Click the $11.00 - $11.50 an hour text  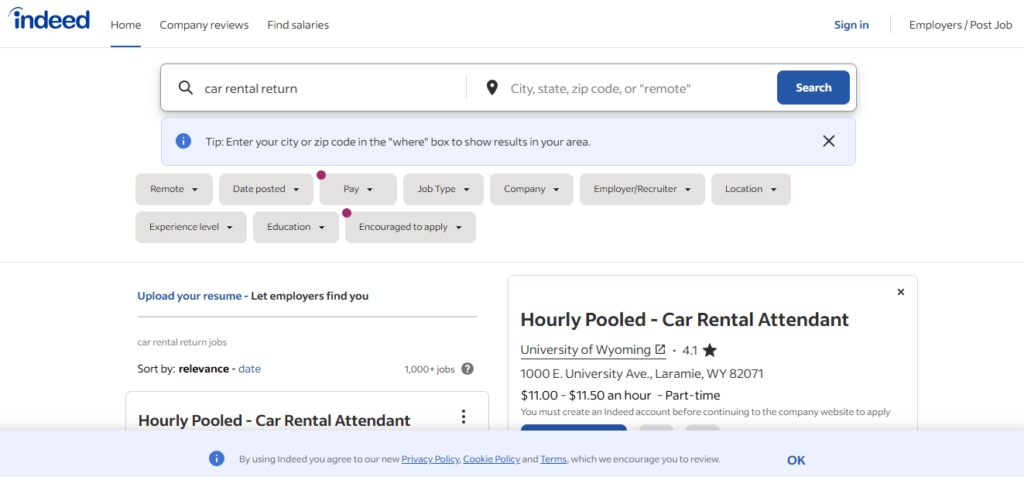[x=586, y=395]
